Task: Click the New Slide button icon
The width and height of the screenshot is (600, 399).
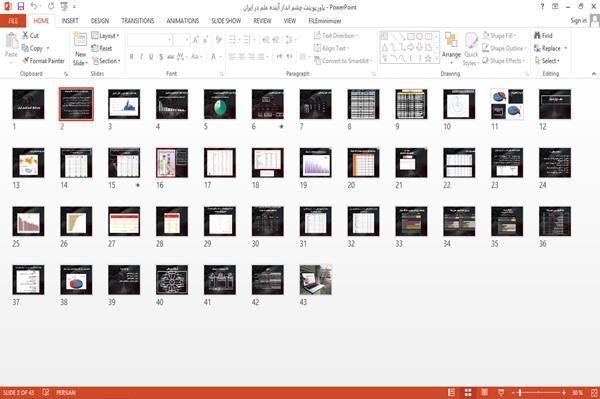Action: coord(80,41)
